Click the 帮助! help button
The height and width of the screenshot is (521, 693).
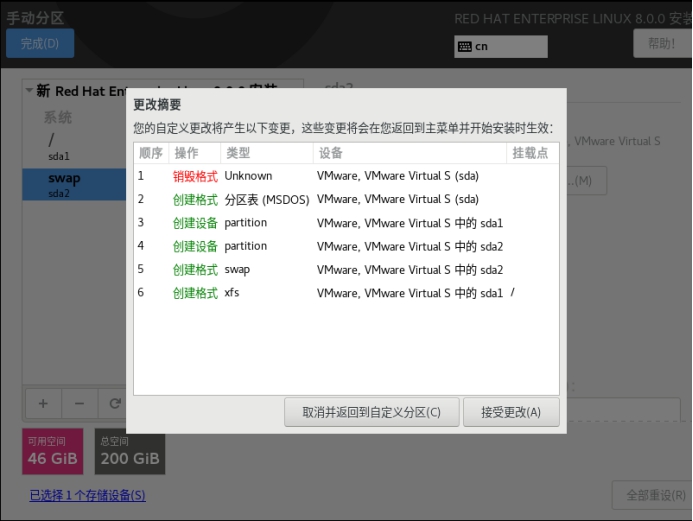click(662, 43)
